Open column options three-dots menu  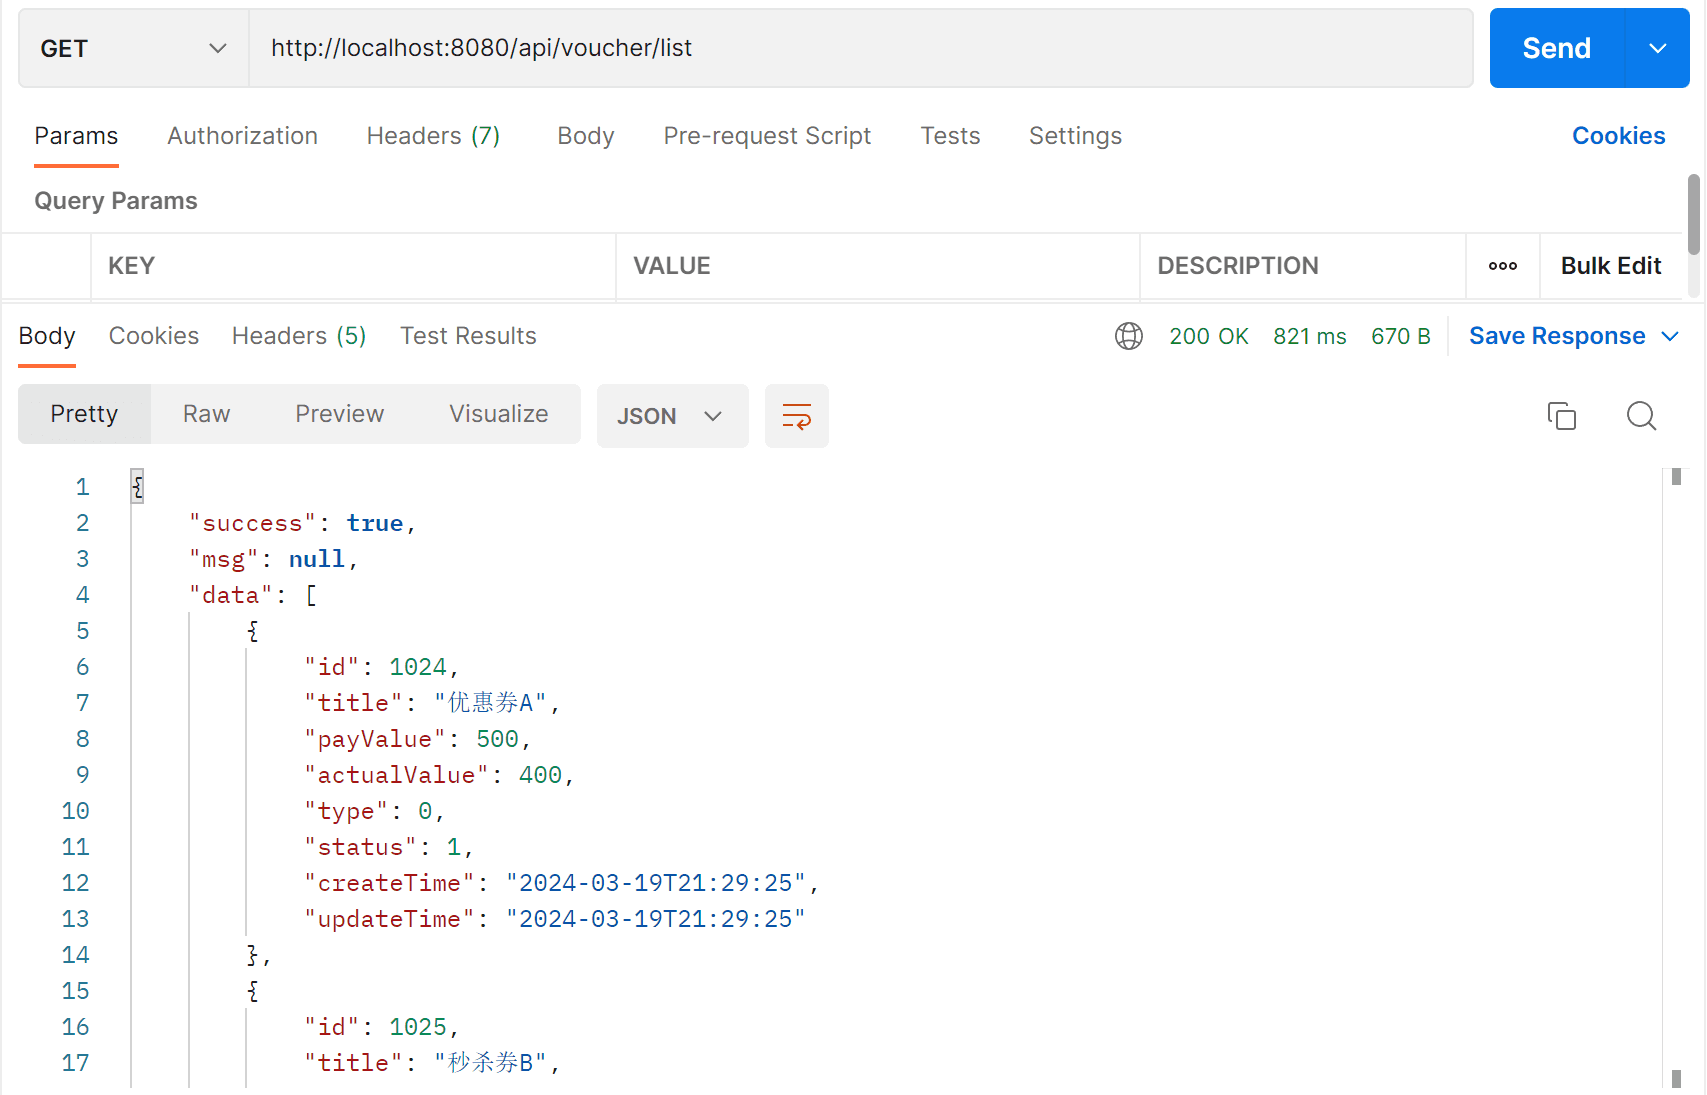[1502, 266]
